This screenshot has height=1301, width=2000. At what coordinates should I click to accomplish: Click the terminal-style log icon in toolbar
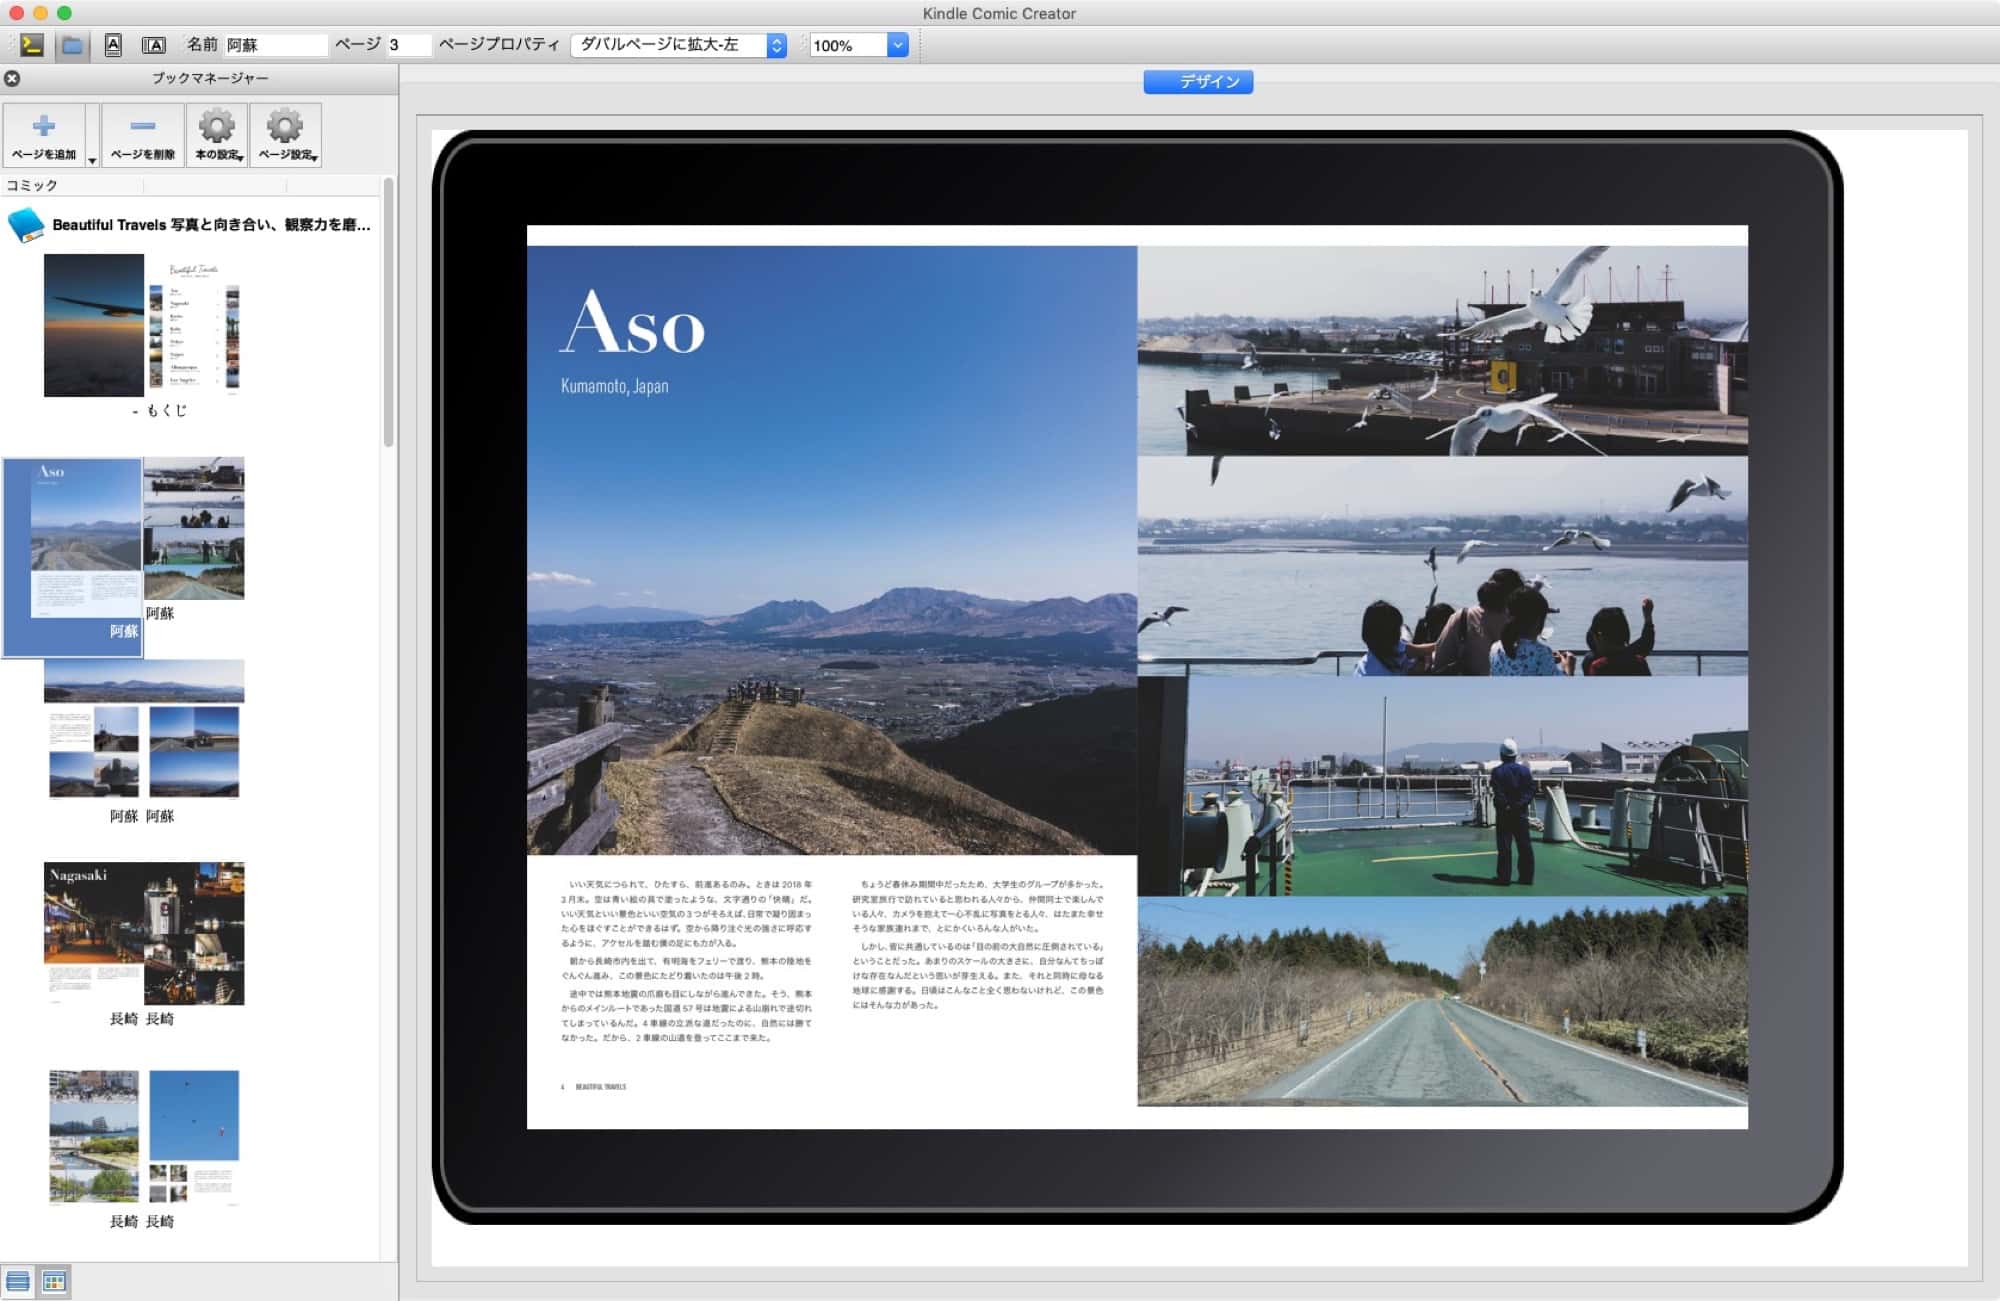[x=32, y=45]
